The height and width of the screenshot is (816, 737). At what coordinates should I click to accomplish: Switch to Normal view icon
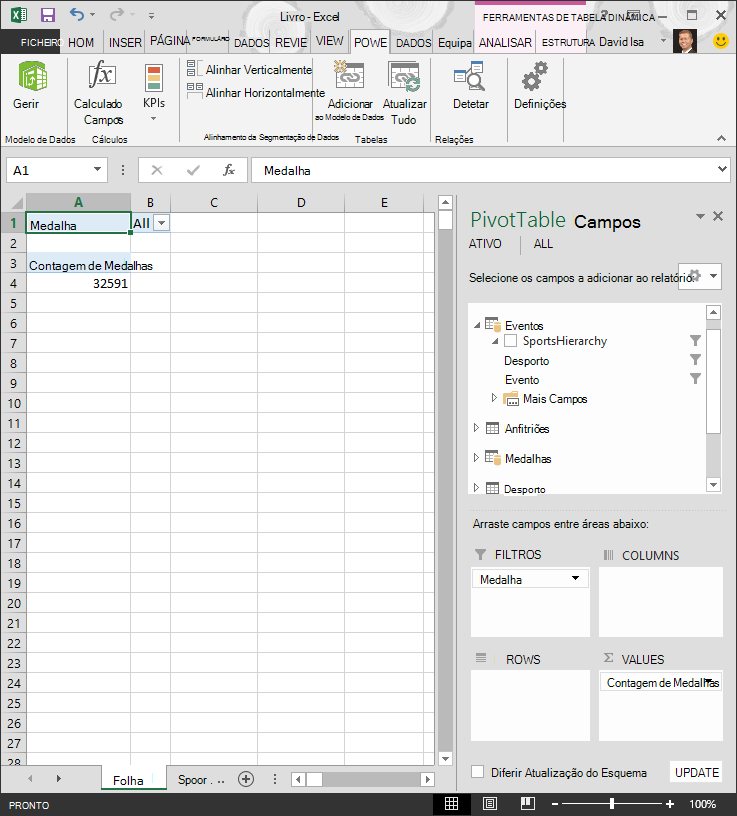pos(451,804)
